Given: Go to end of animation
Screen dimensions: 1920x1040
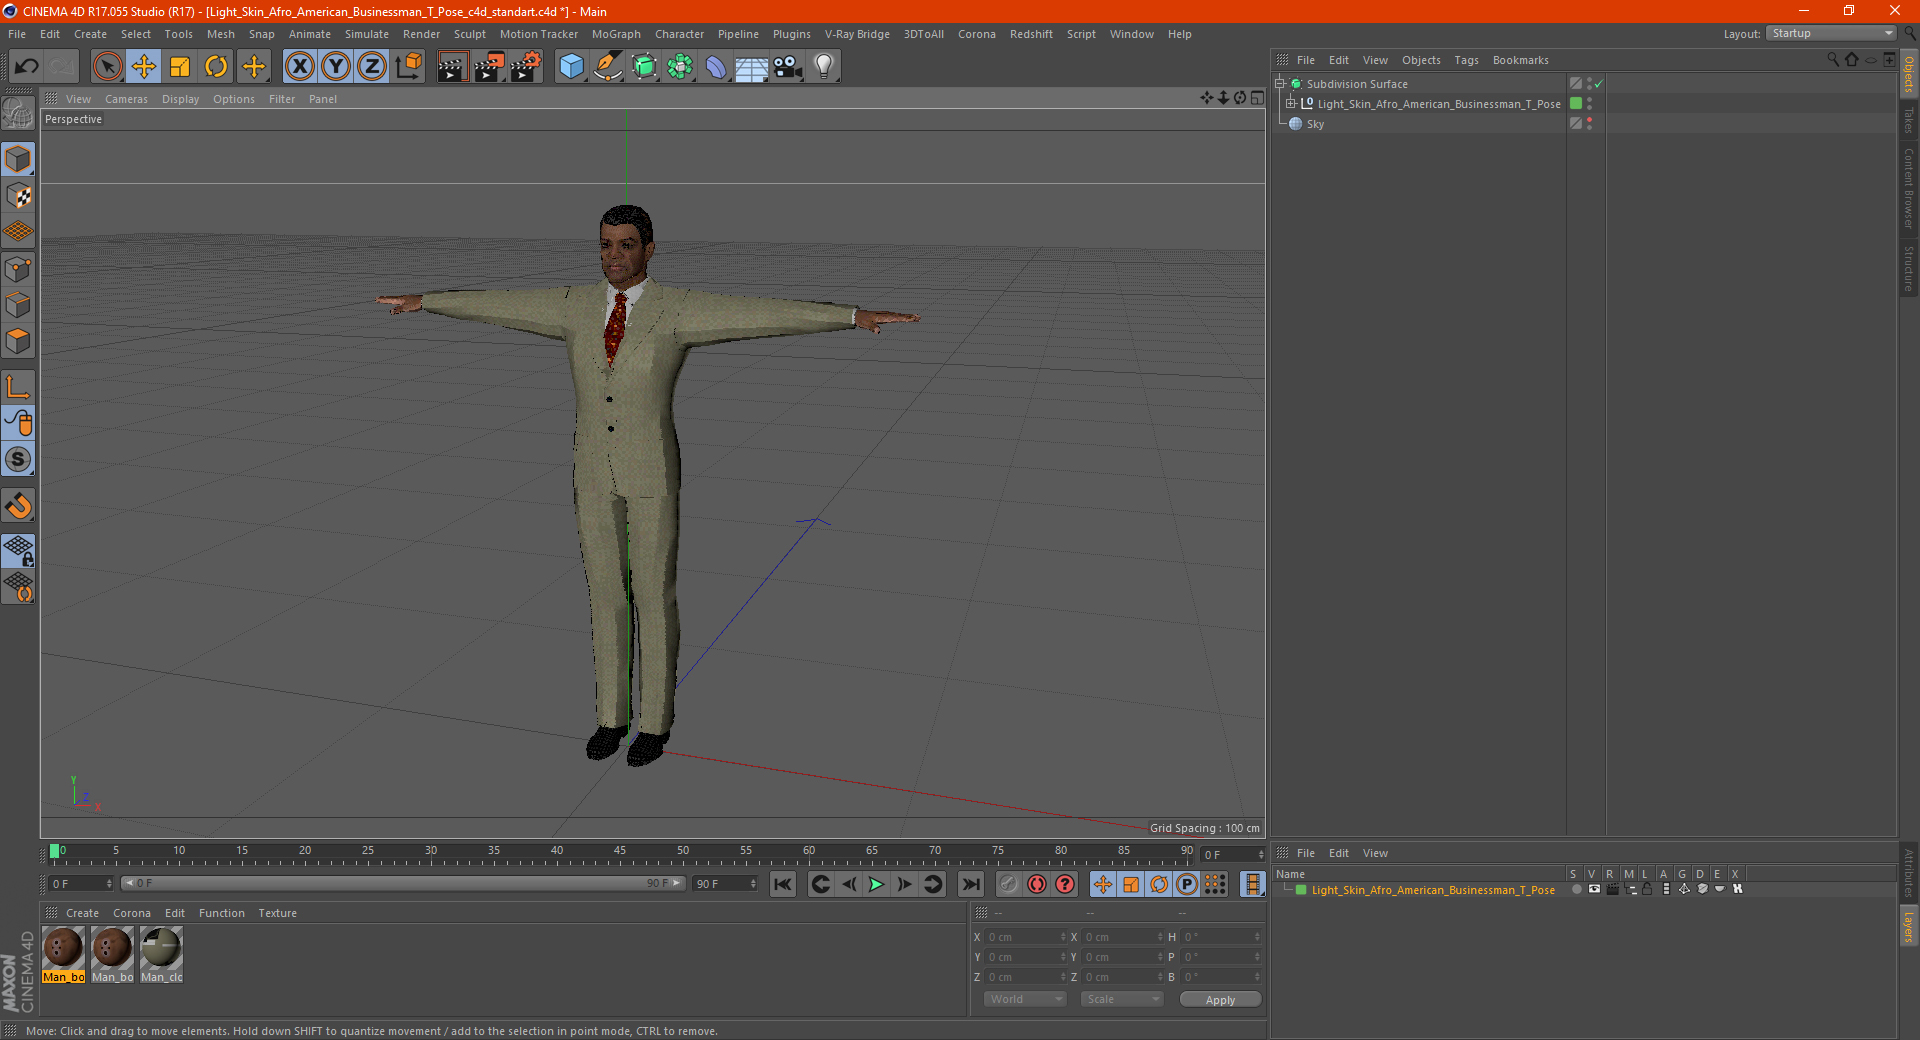Looking at the screenshot, I should (970, 884).
